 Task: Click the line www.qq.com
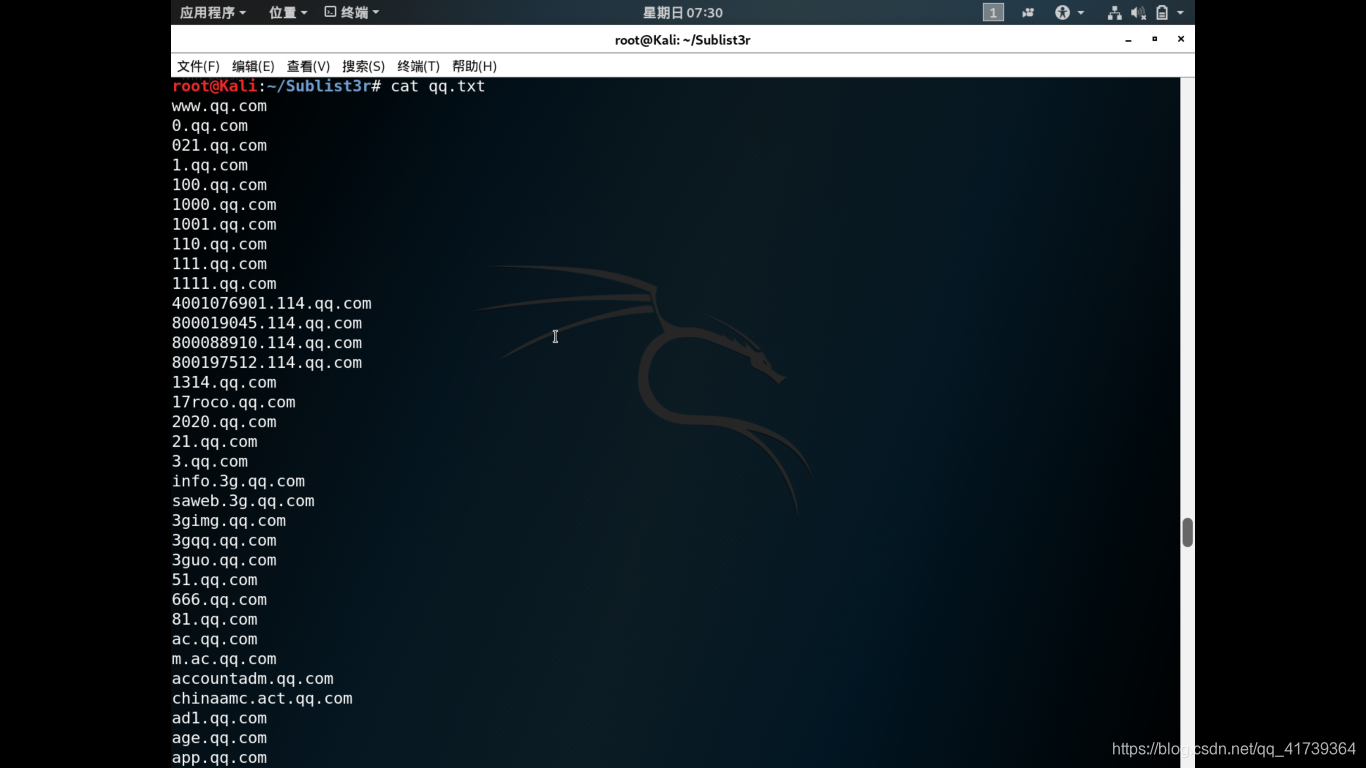(219, 106)
